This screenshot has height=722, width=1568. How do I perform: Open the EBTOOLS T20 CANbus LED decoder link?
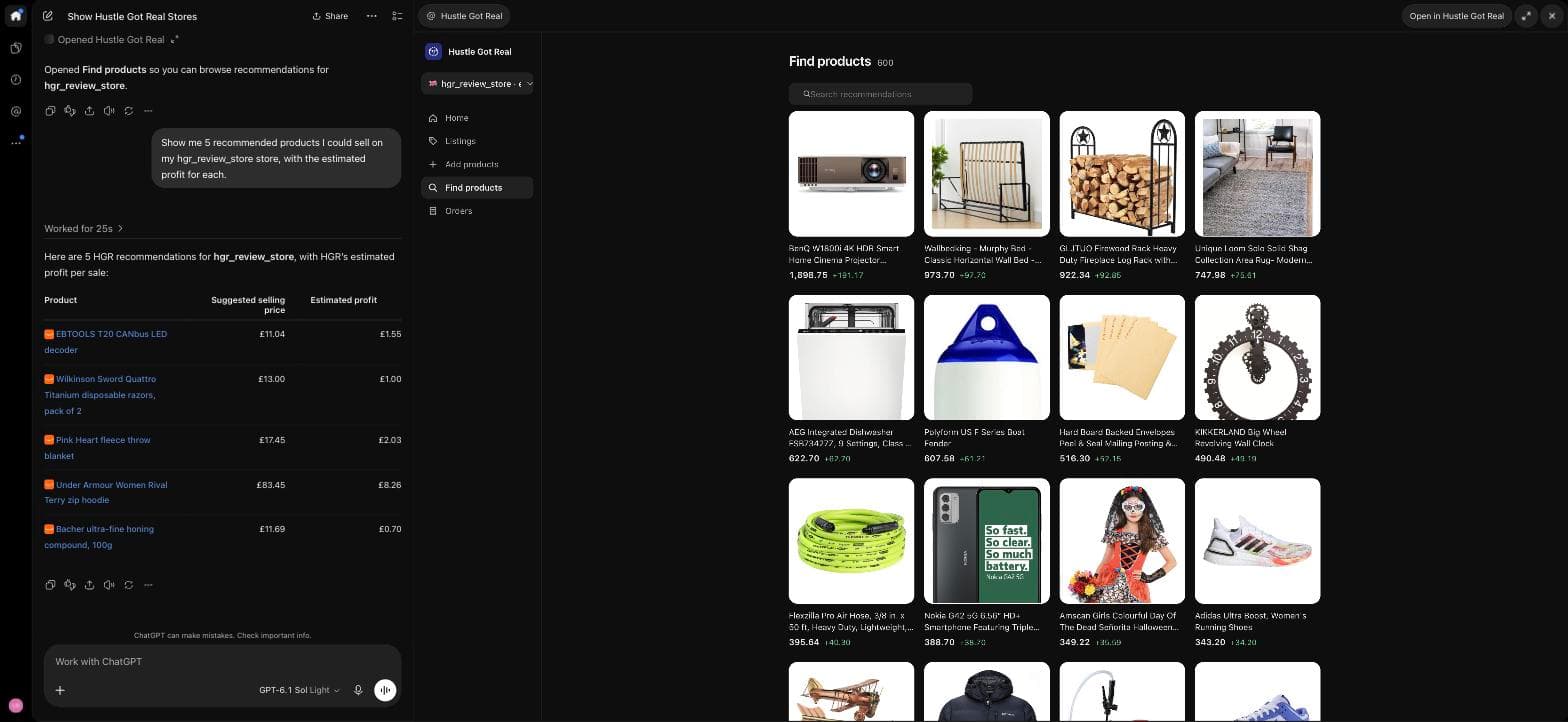(x=106, y=342)
